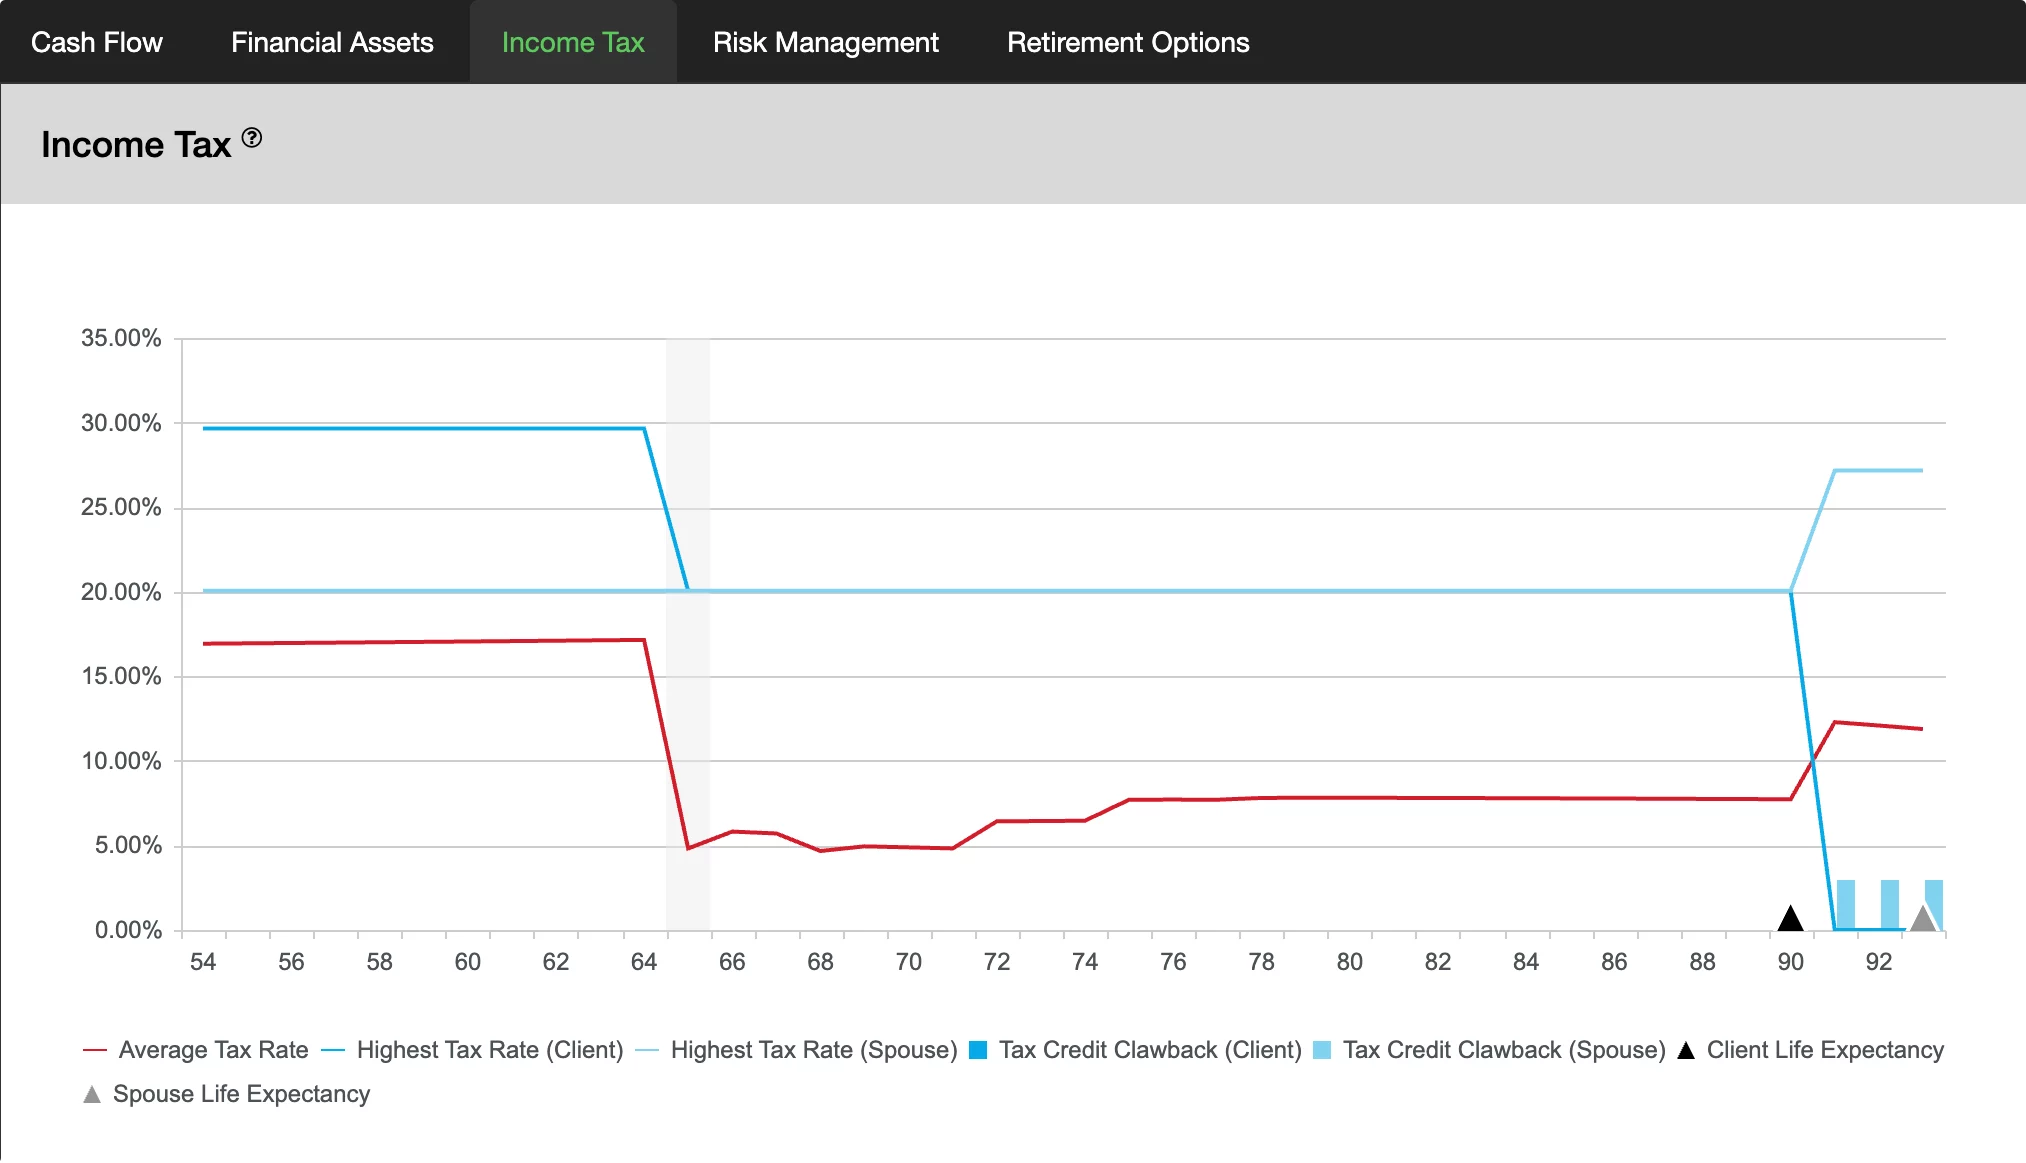Image resolution: width=2026 pixels, height=1163 pixels.
Task: Click the black Client Life Expectancy triangle marker on chart
Action: tap(1790, 918)
